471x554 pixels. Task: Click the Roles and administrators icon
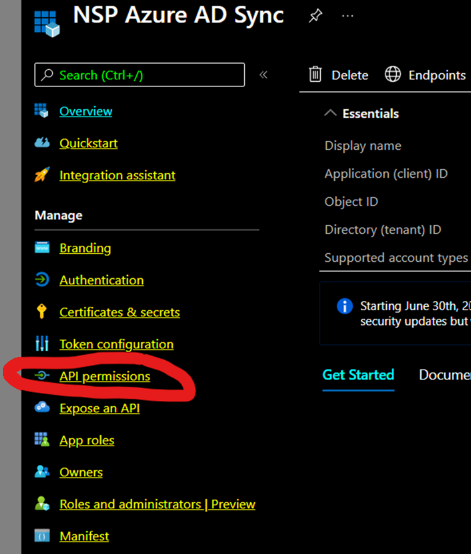pyautogui.click(x=42, y=503)
